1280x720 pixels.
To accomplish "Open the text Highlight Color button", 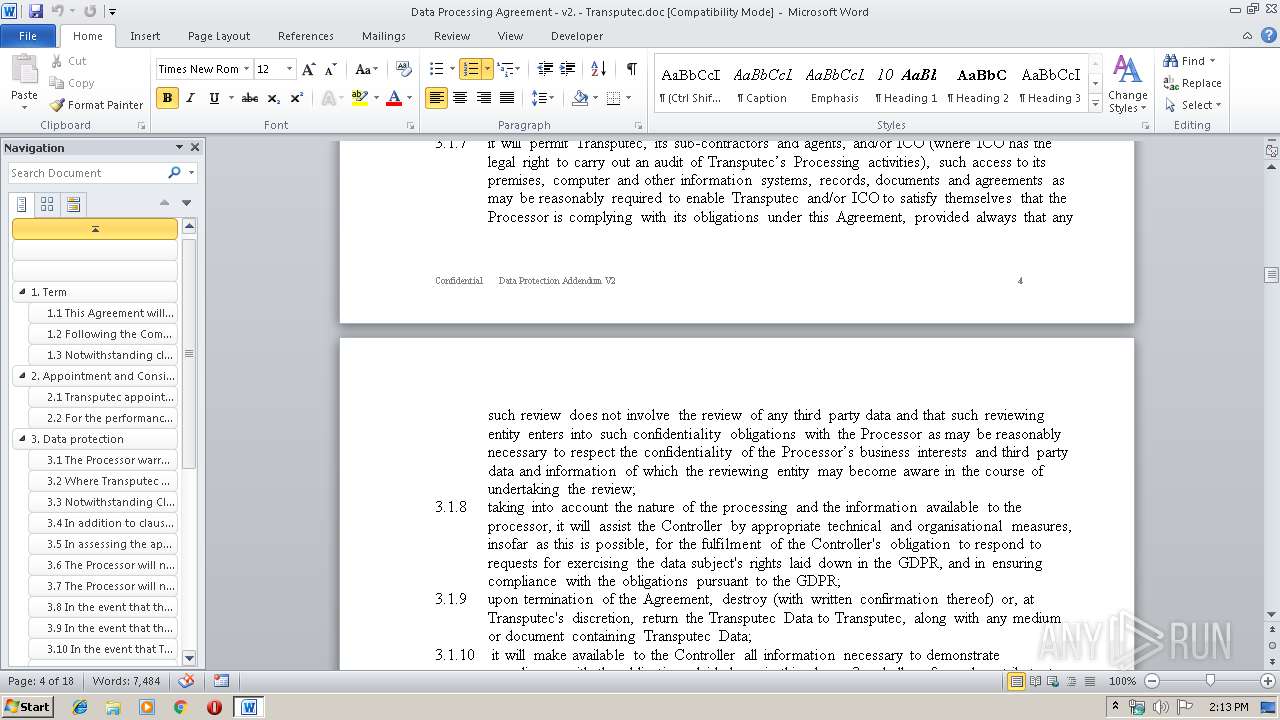I will point(359,98).
